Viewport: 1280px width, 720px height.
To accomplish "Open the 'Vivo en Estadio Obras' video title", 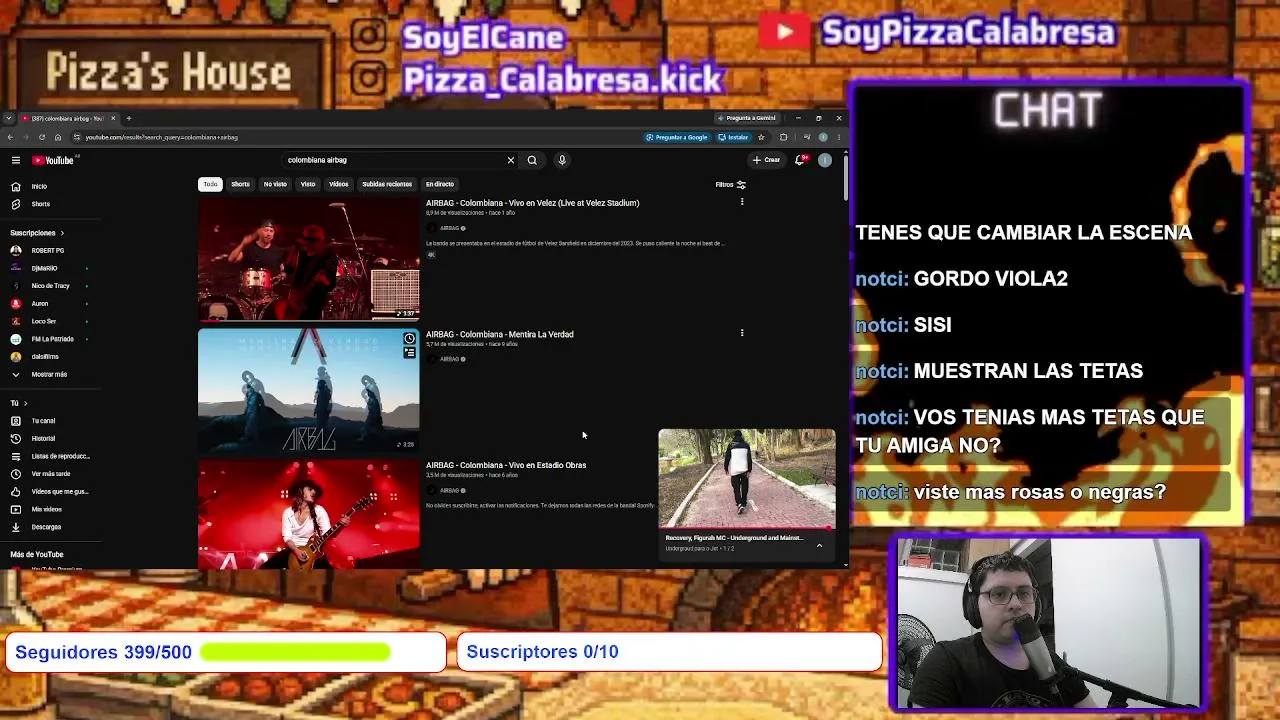I will click(x=506, y=465).
